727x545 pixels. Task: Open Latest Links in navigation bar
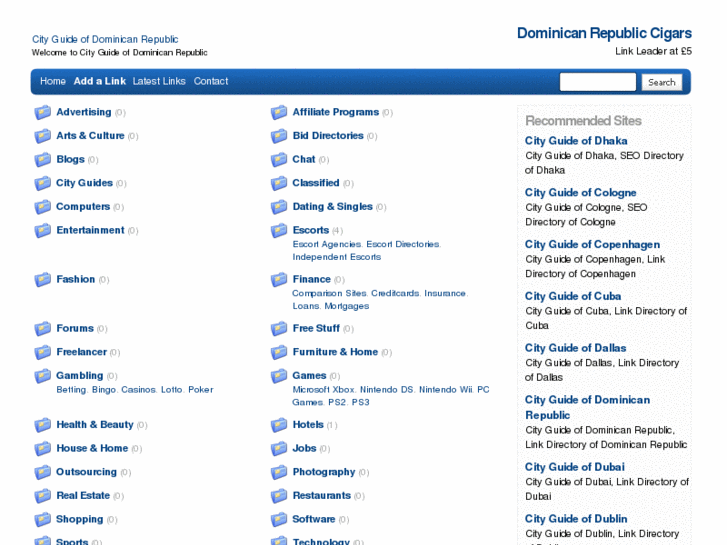click(159, 81)
